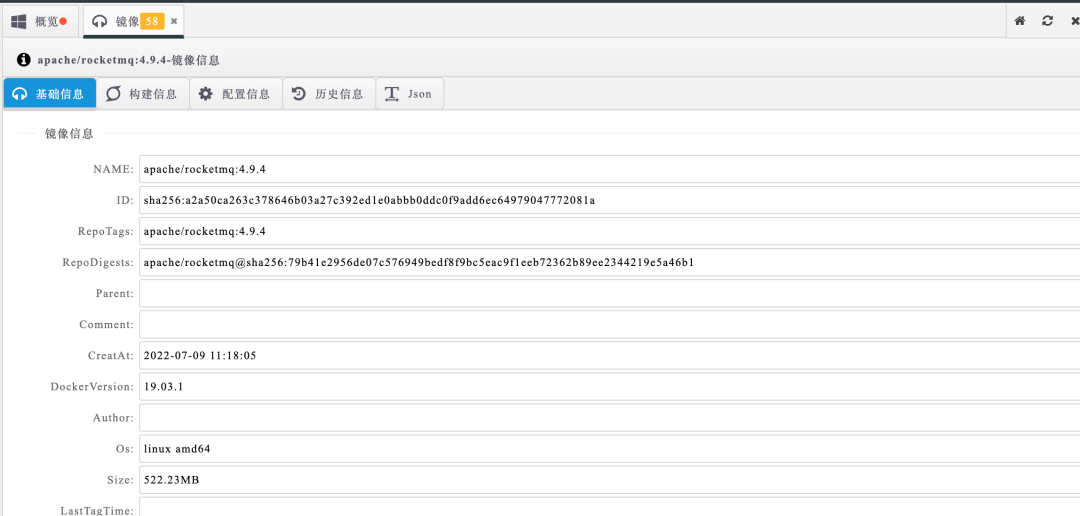The image size is (1080, 516).
Task: Click the history clock icon on 历史信息
Action: click(298, 94)
